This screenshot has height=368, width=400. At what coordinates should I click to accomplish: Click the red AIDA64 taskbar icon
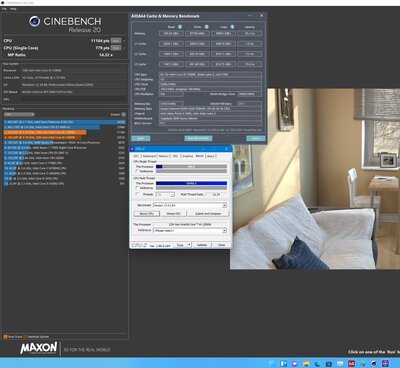(351, 363)
